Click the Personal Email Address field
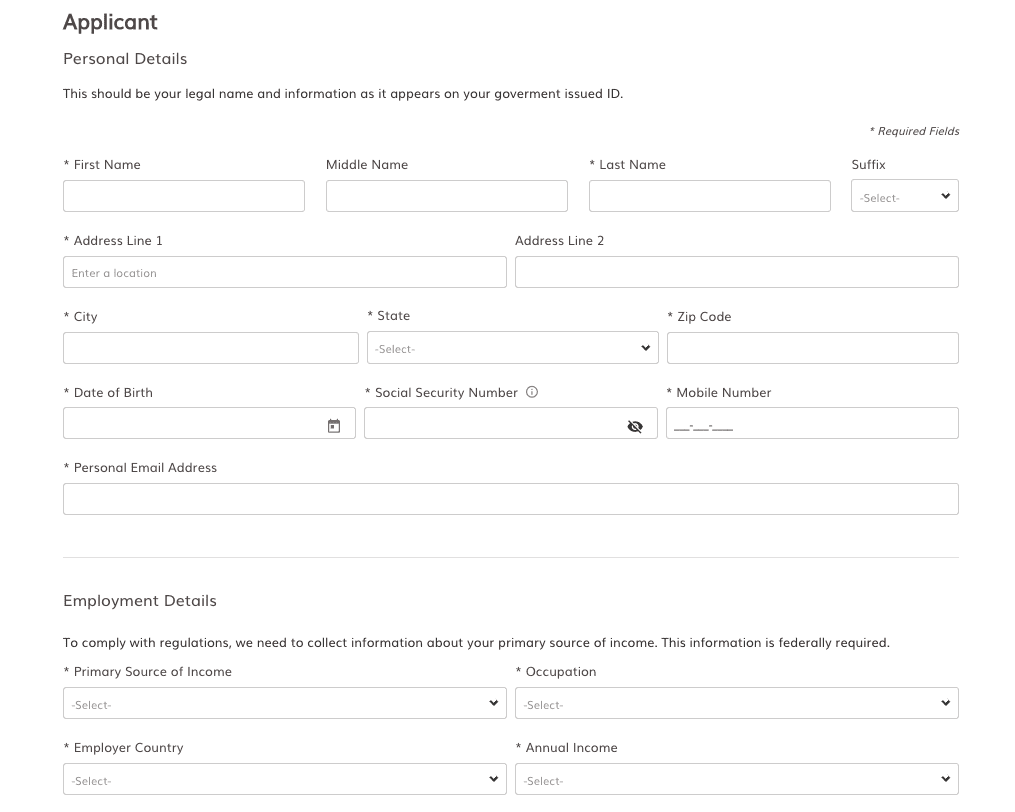 tap(510, 498)
